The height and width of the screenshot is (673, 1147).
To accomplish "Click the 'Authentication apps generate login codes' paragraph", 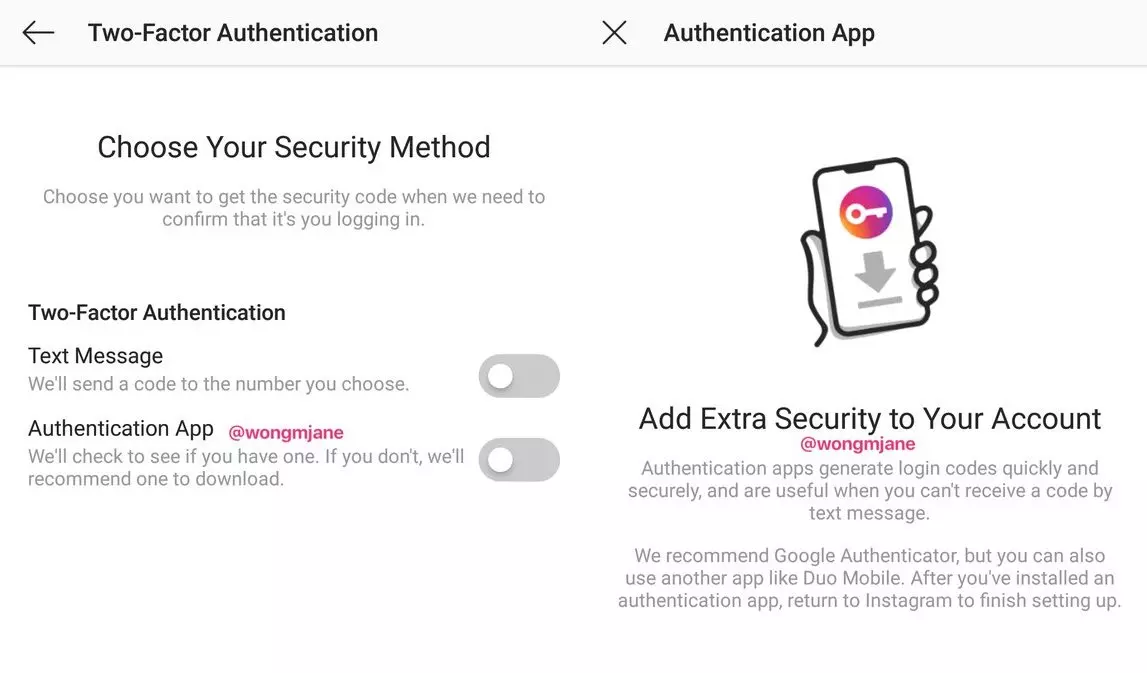I will click(870, 490).
